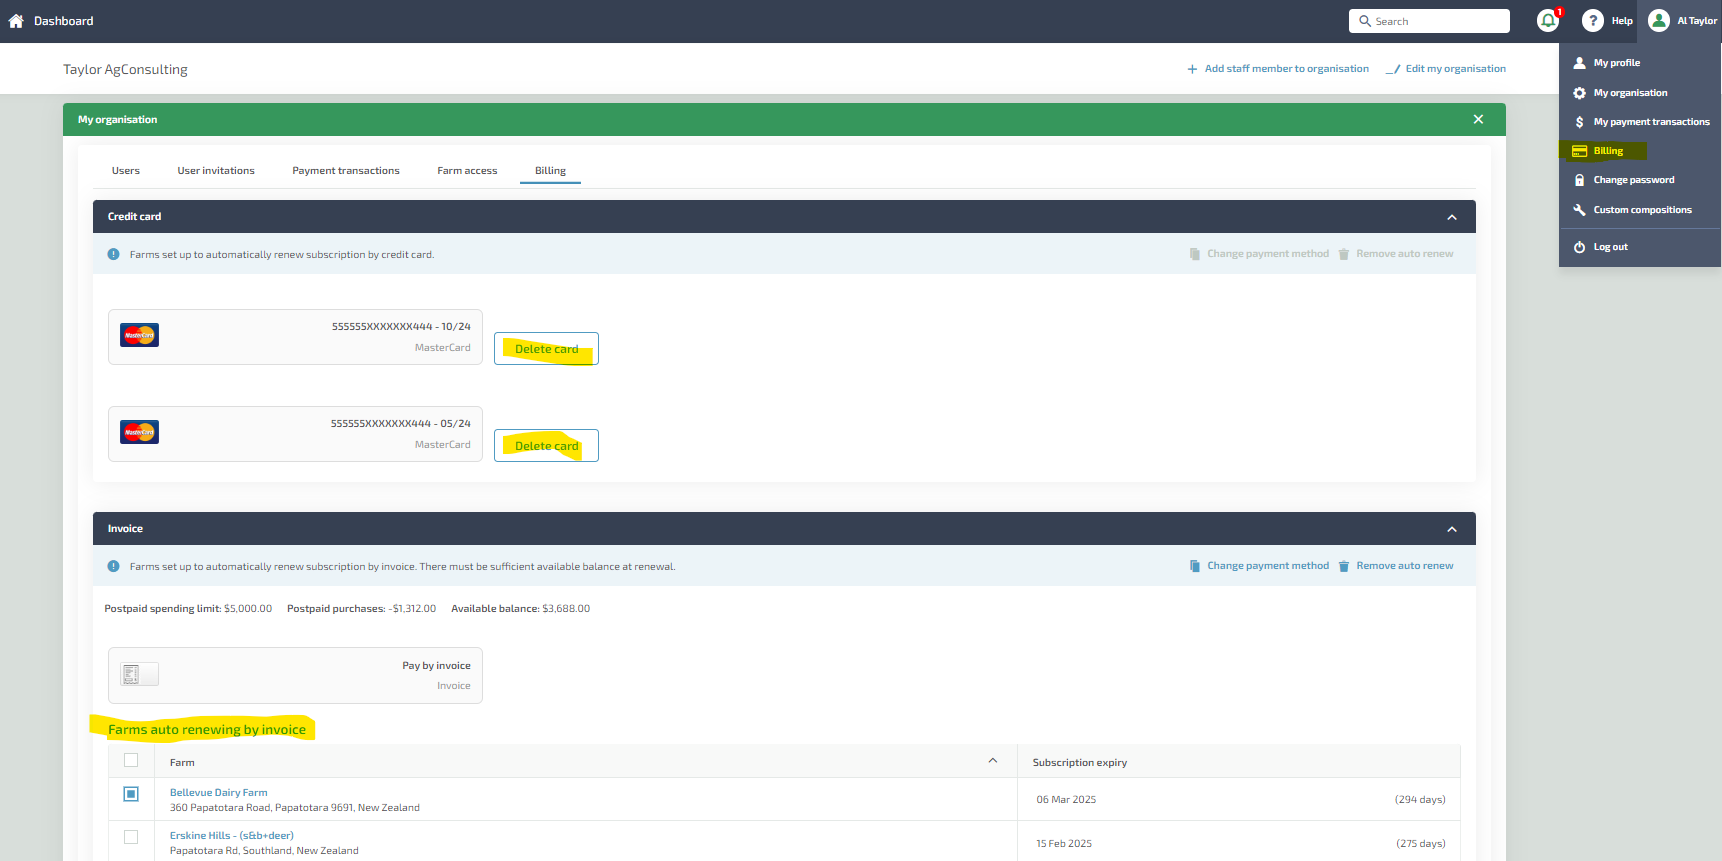Image resolution: width=1722 pixels, height=861 pixels.
Task: Sort the Farm column using its arrow
Action: [x=992, y=761]
